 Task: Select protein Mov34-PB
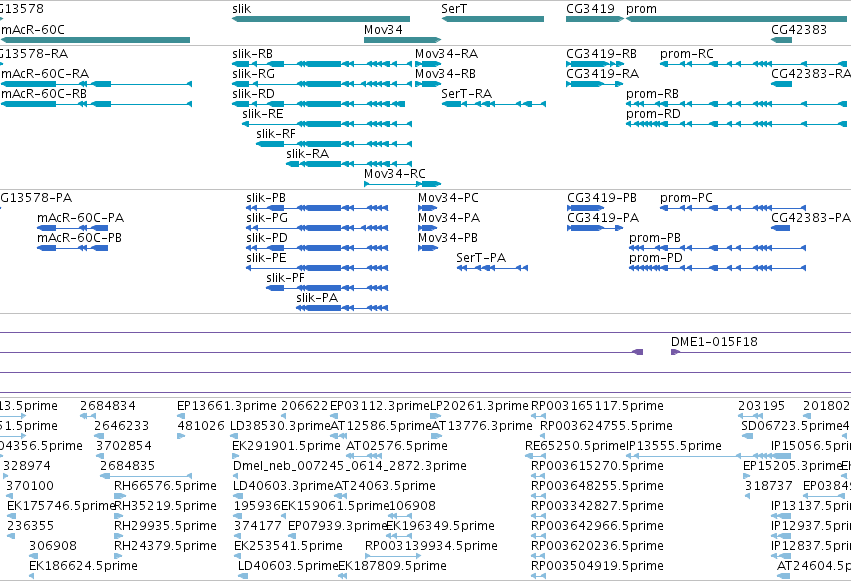click(x=428, y=248)
